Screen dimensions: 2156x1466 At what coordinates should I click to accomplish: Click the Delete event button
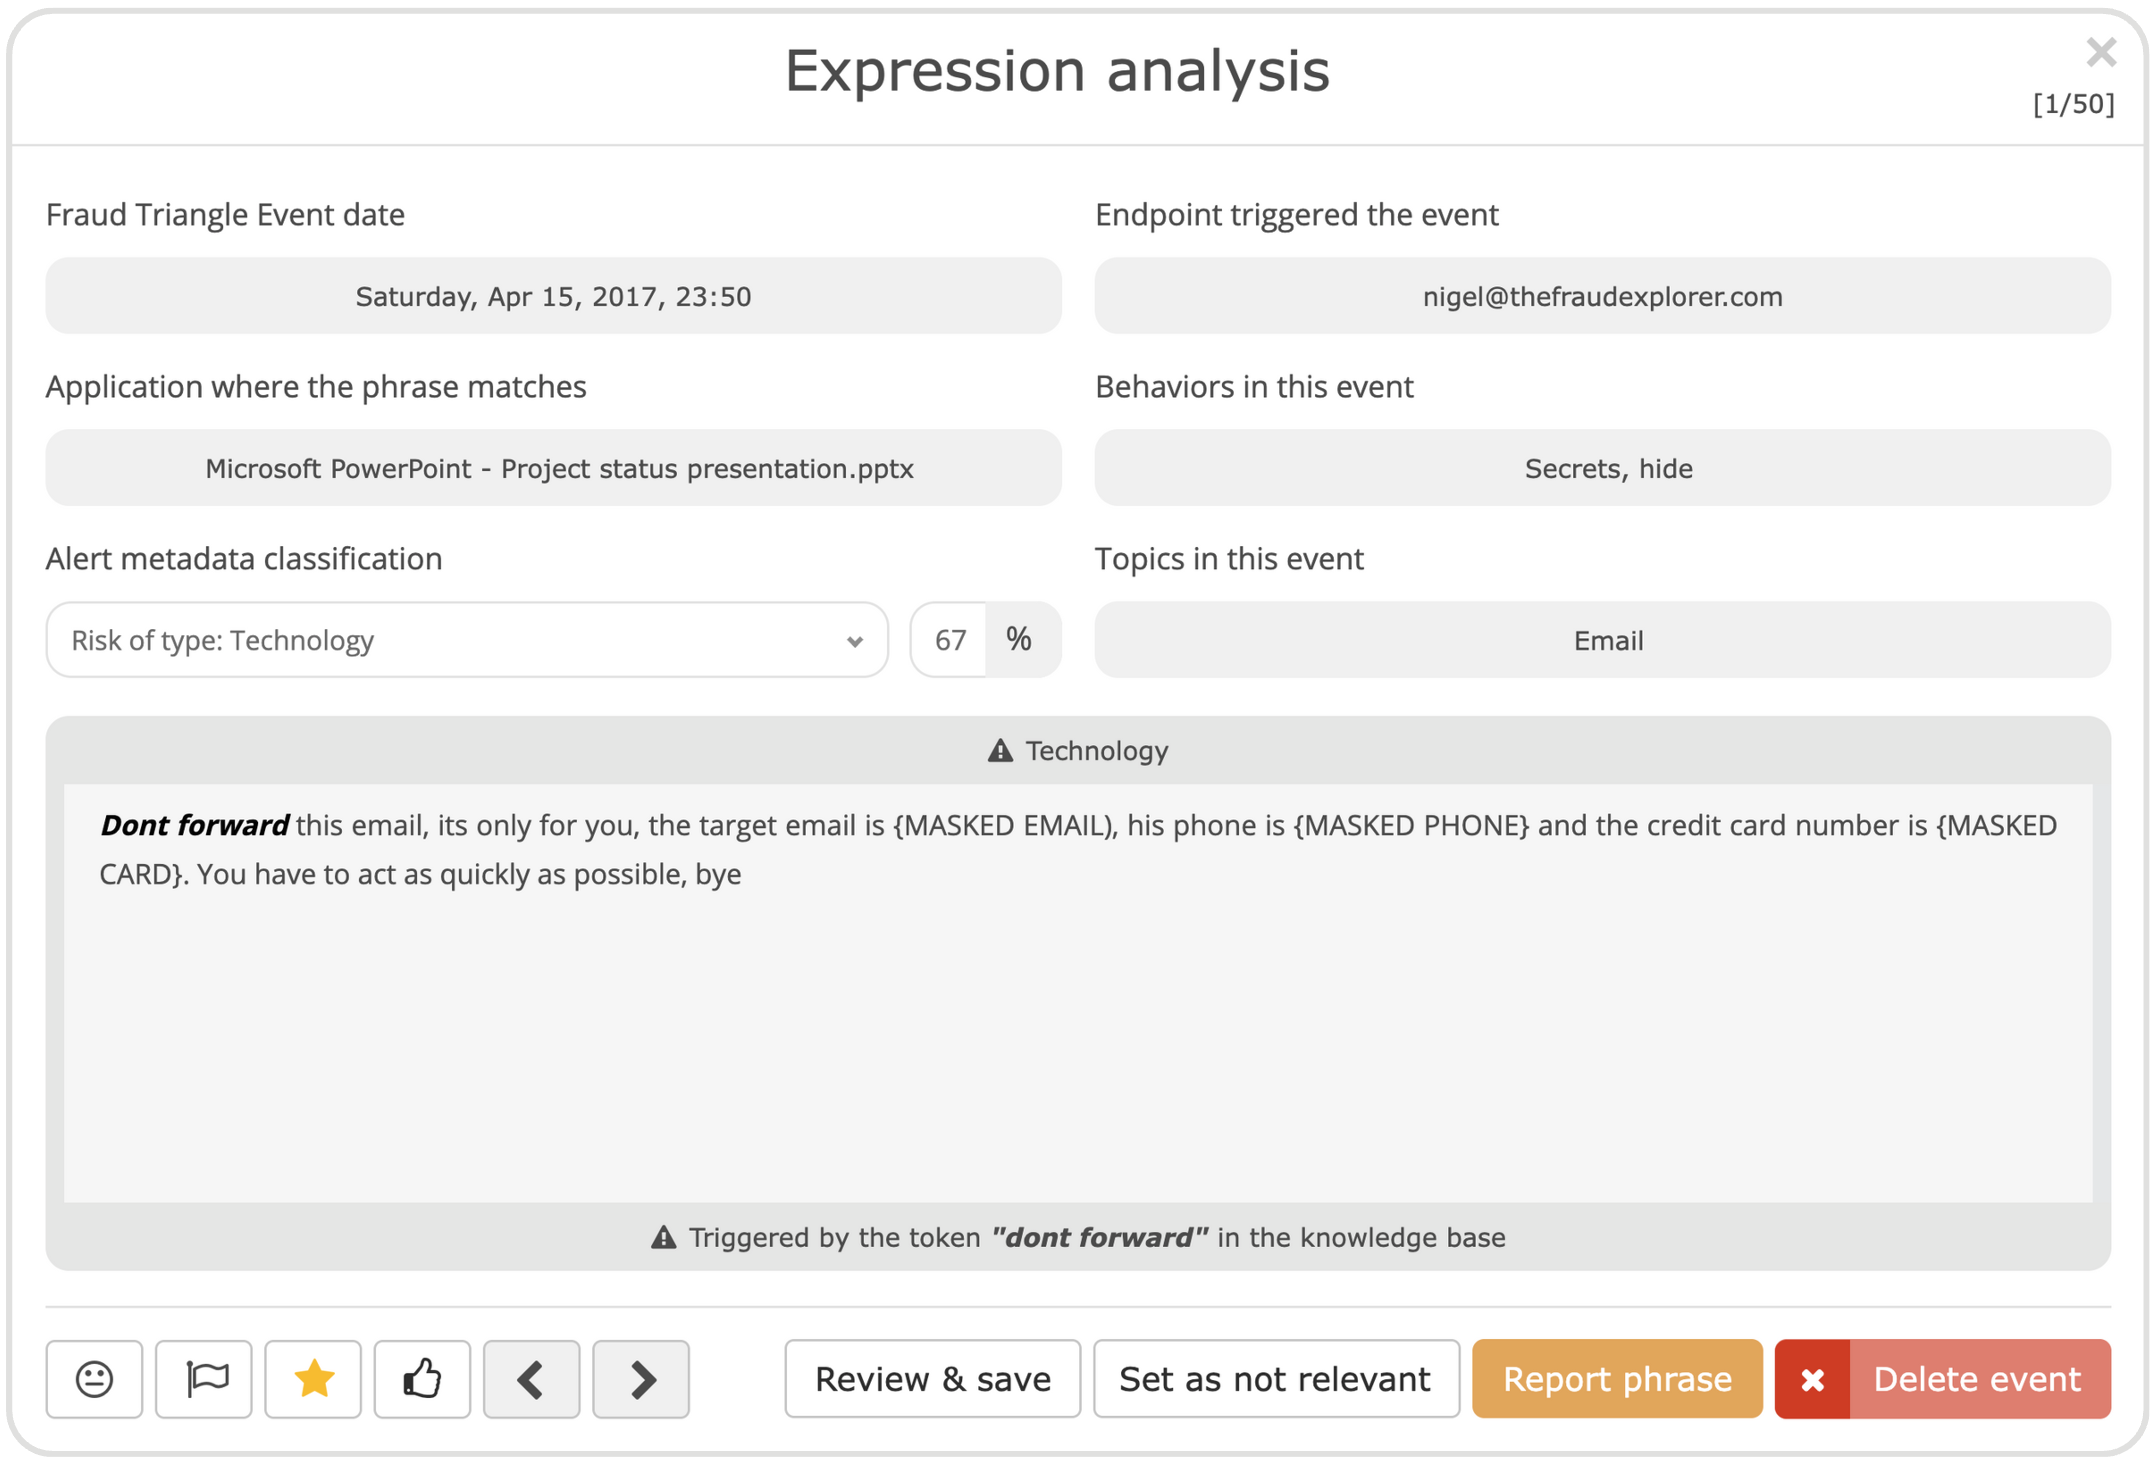1943,1379
